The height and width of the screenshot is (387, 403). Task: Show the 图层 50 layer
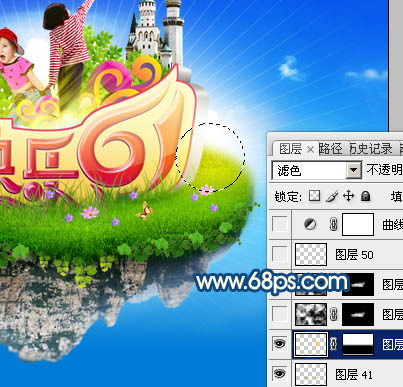279,254
